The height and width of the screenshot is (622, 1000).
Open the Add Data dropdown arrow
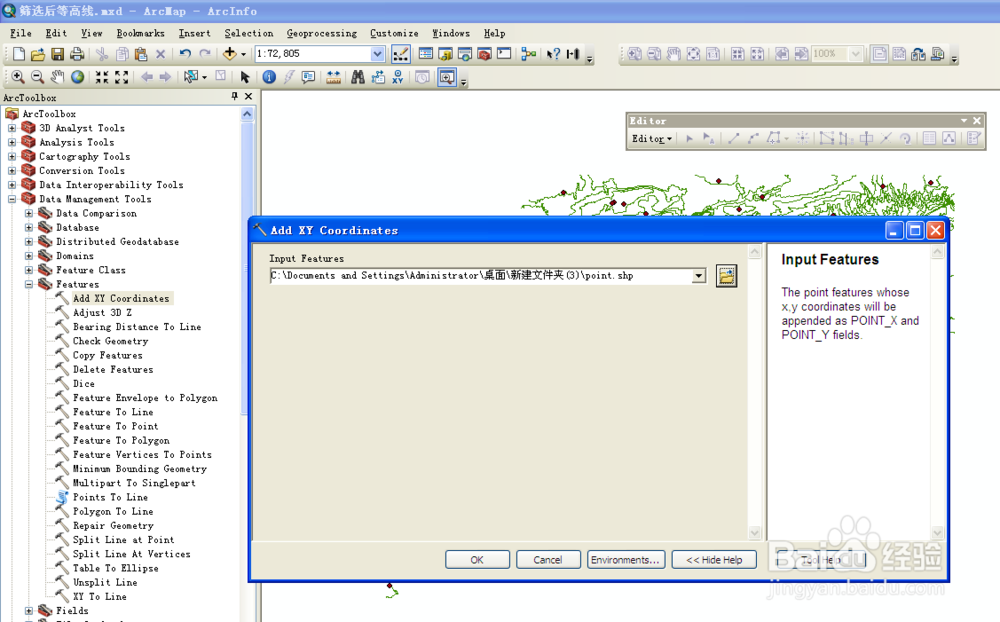tap(244, 54)
